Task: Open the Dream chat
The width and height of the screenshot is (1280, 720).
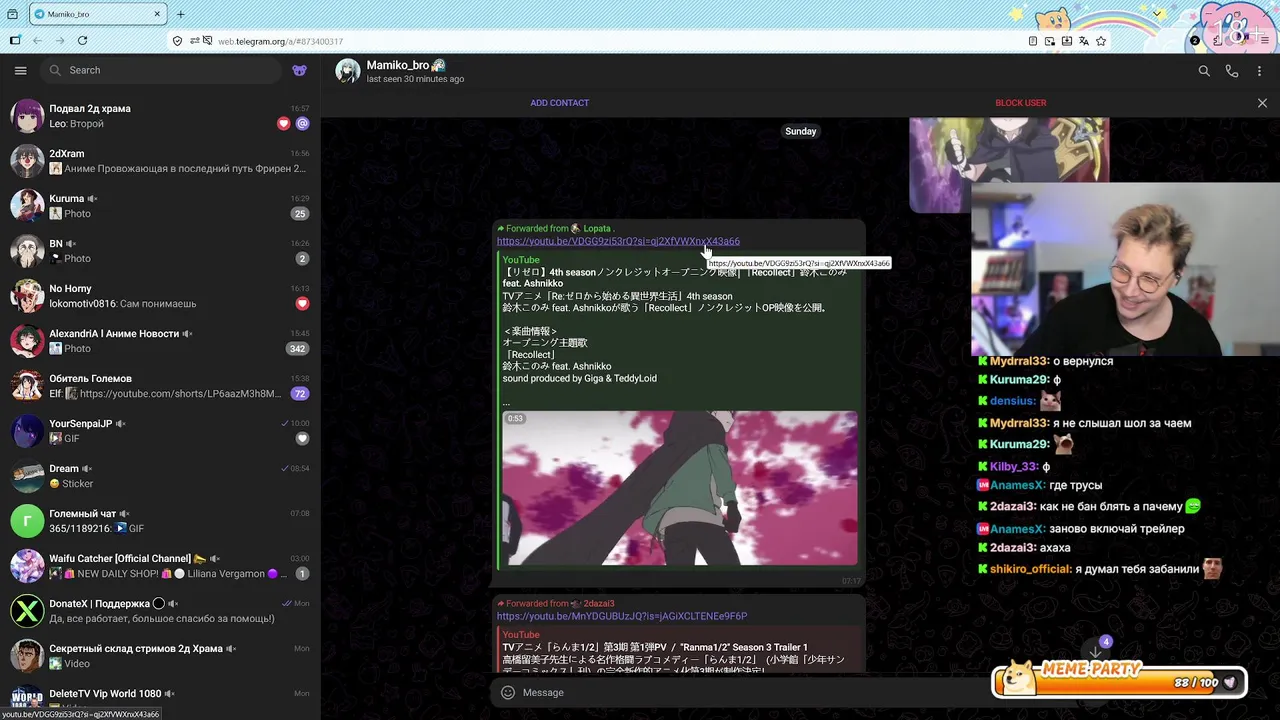Action: [x=160, y=476]
